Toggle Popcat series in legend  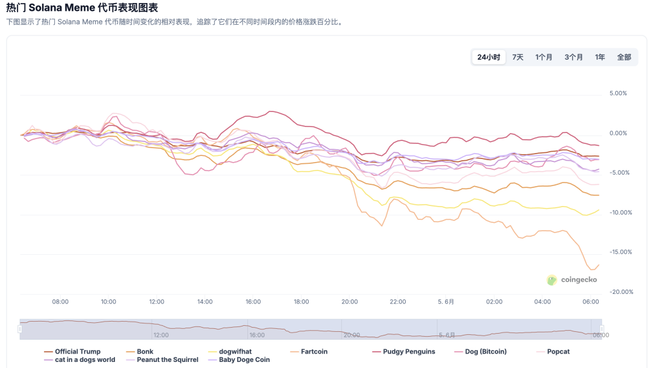(553, 351)
